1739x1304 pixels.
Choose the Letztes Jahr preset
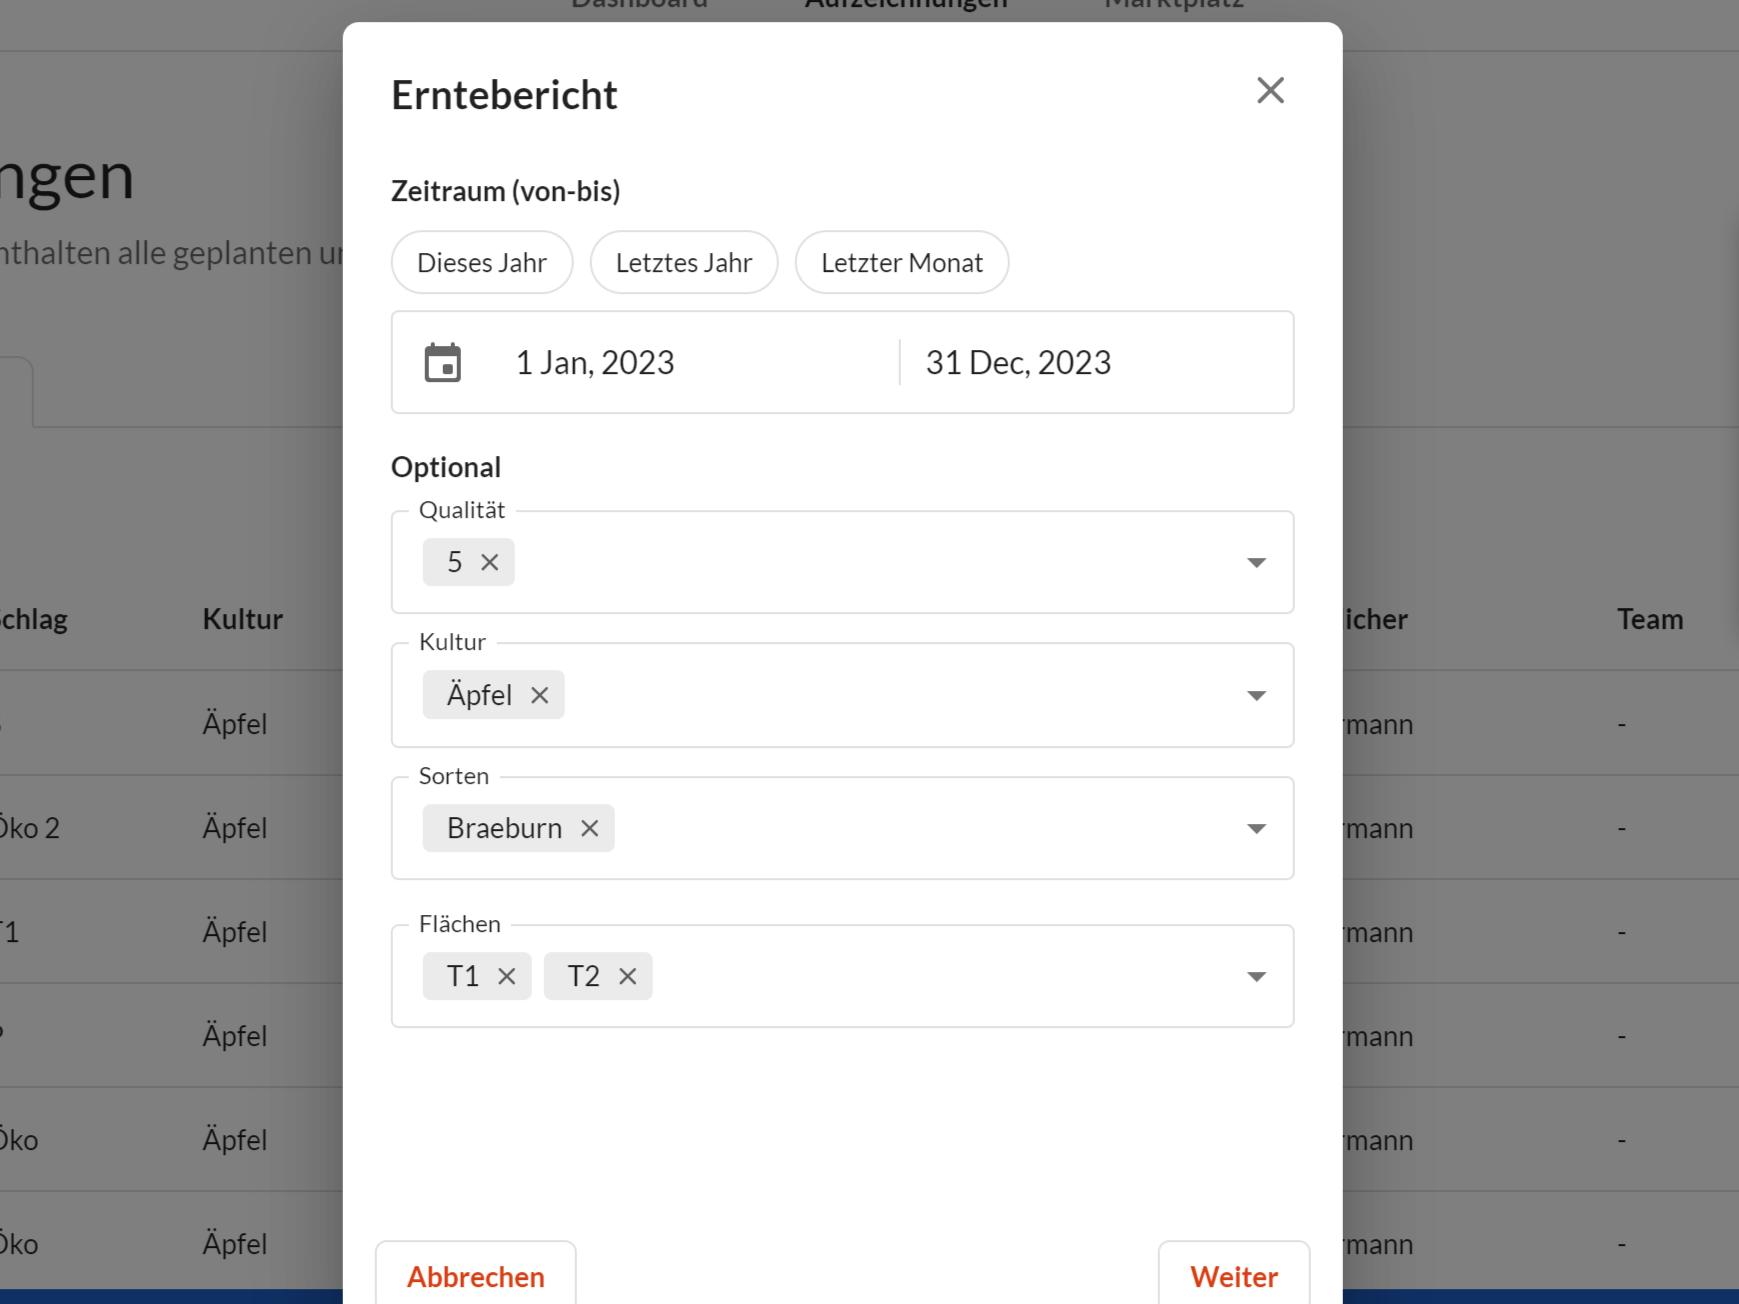pyautogui.click(x=684, y=263)
